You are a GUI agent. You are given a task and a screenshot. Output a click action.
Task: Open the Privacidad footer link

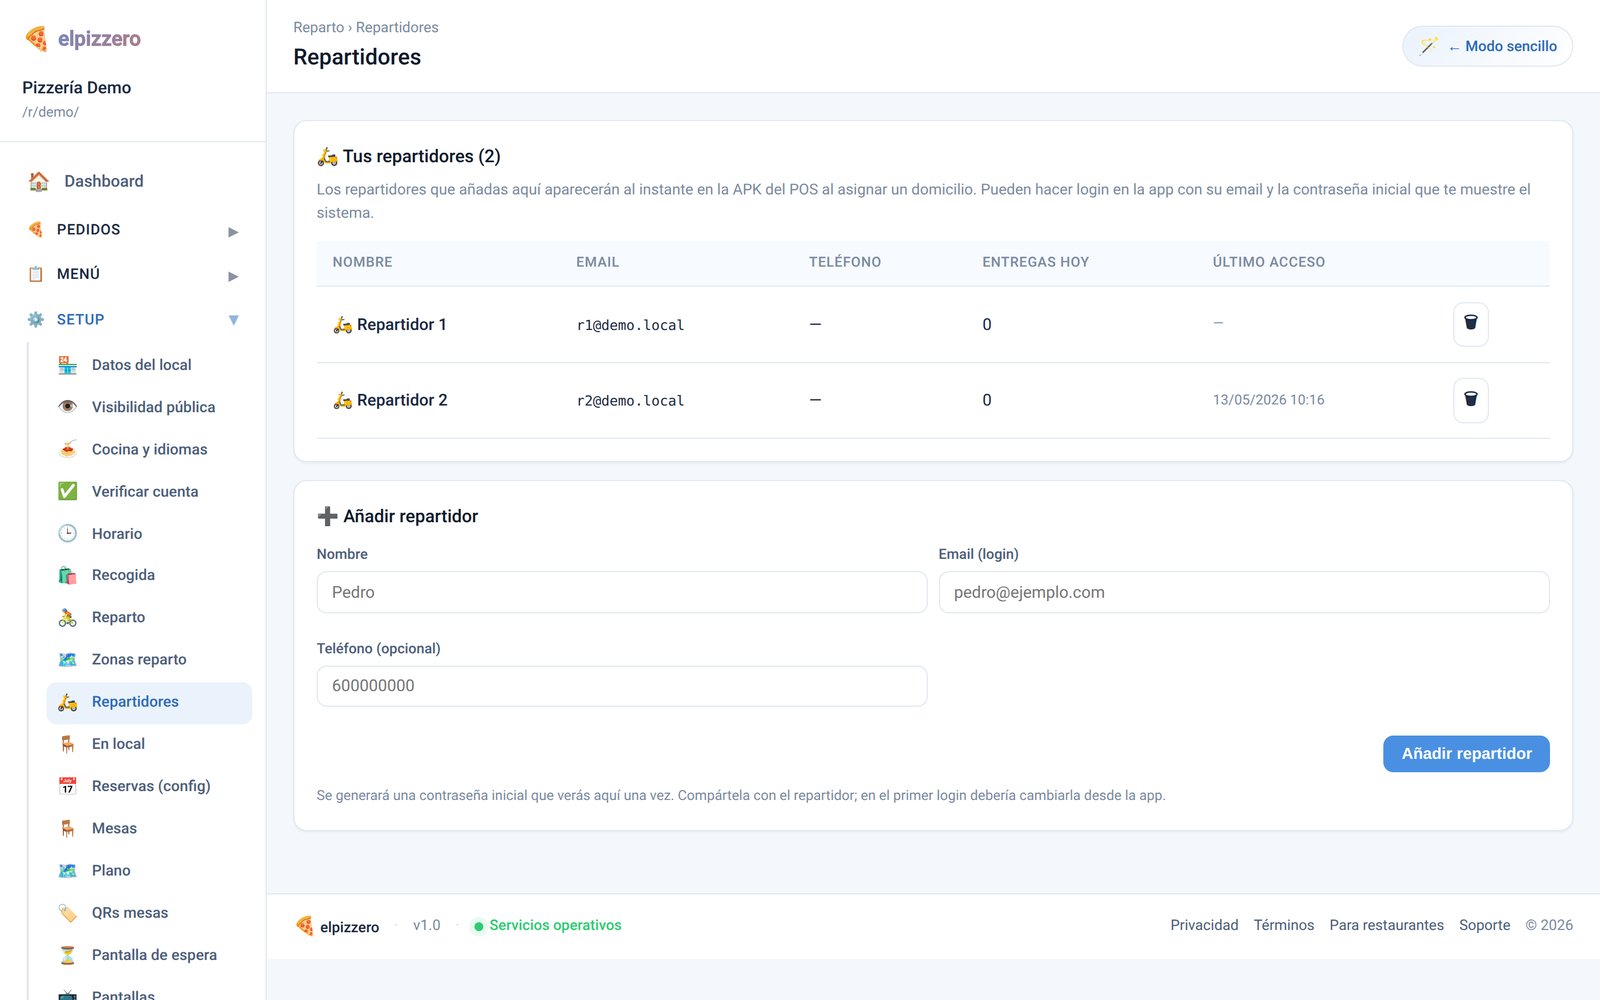coord(1204,925)
